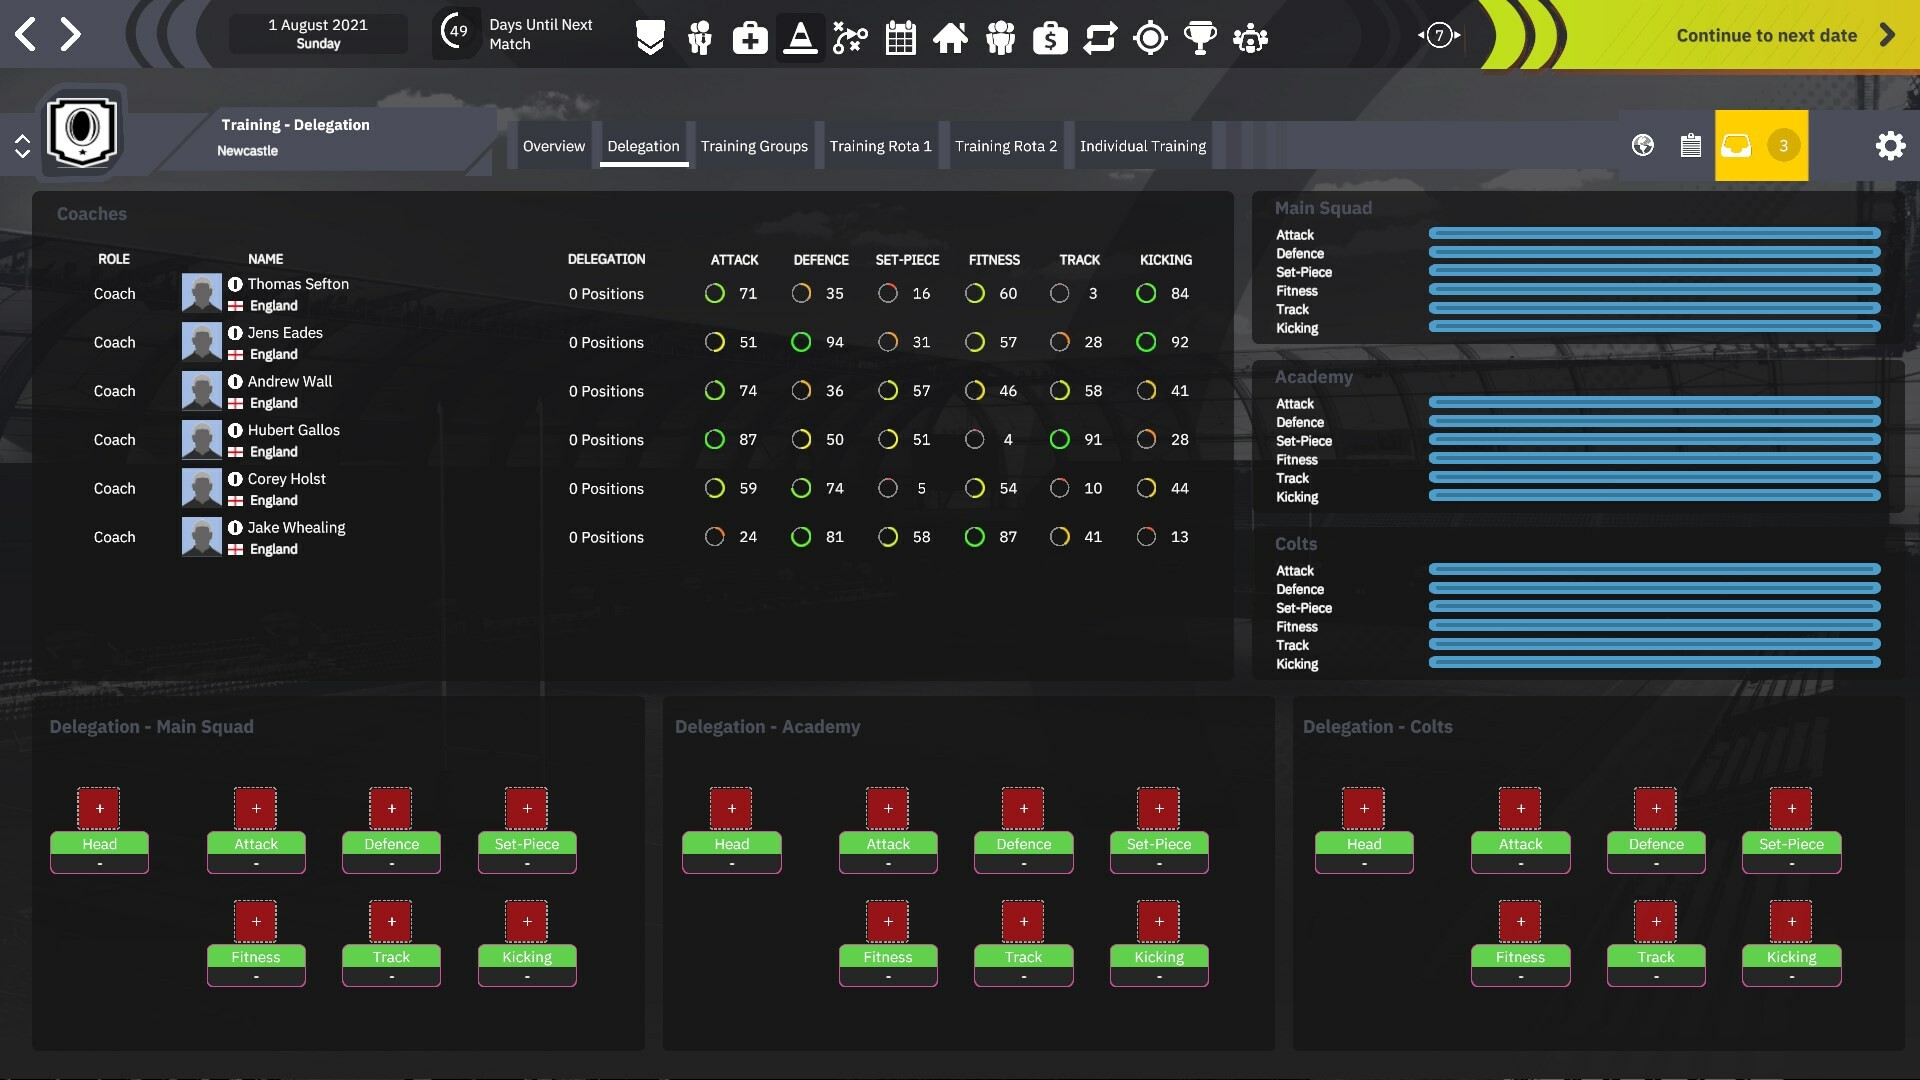Click Jake Whealing's profile portrait
1920x1080 pixels.
201,536
